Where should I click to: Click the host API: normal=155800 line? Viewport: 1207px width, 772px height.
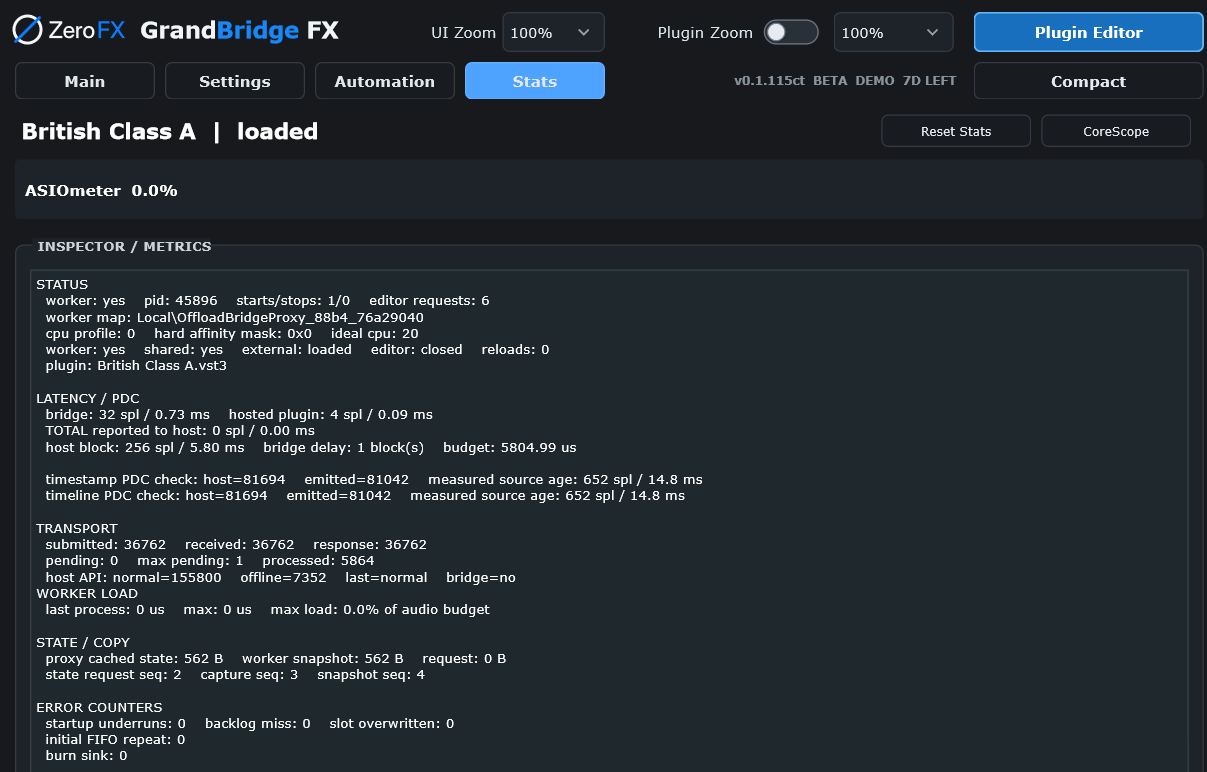[x=281, y=577]
